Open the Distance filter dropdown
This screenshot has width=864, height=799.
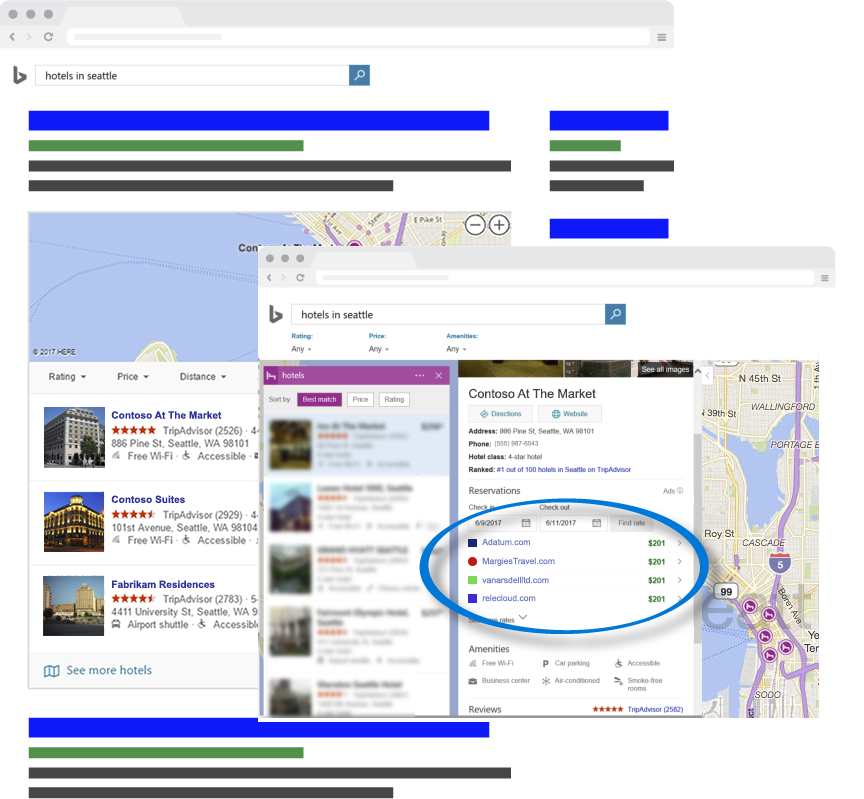[203, 377]
